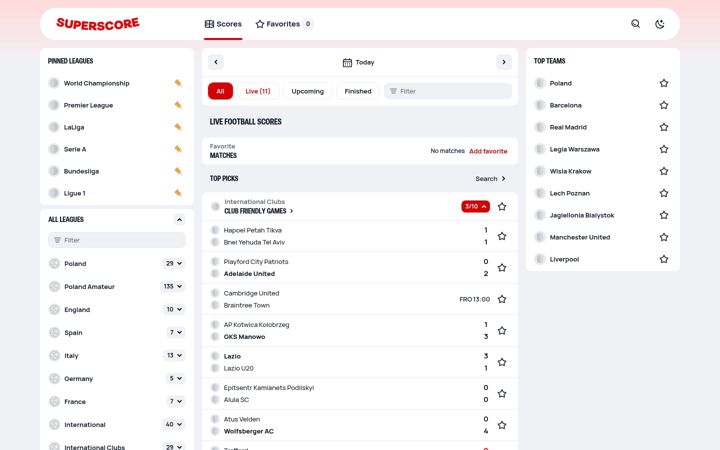Favorite Poland in Top Teams
Image resolution: width=720 pixels, height=450 pixels.
tap(664, 83)
